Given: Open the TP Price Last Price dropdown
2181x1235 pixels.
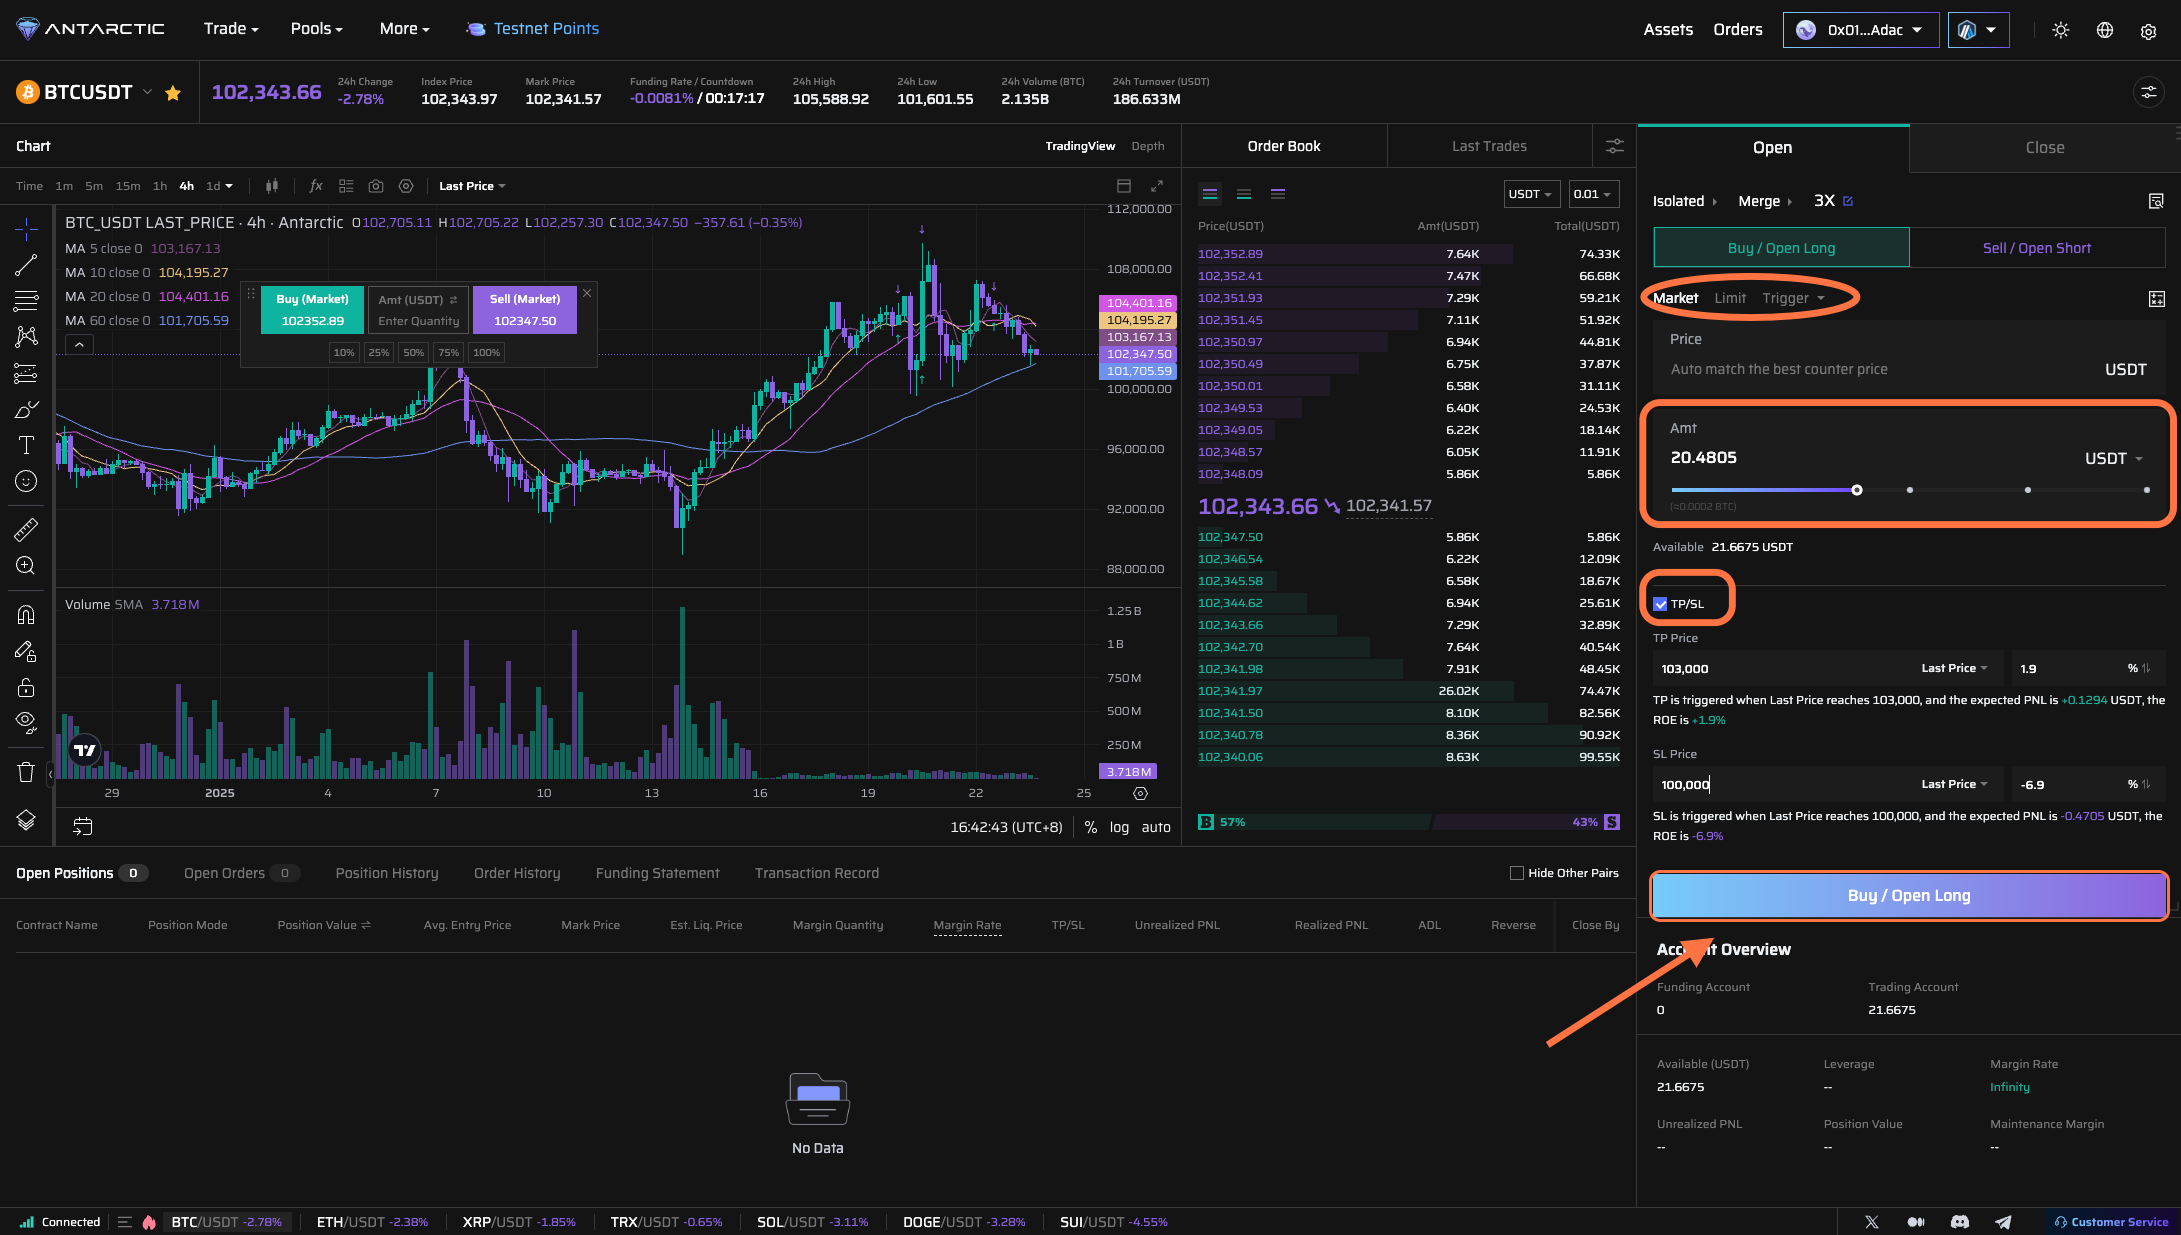Looking at the screenshot, I should tap(1954, 668).
